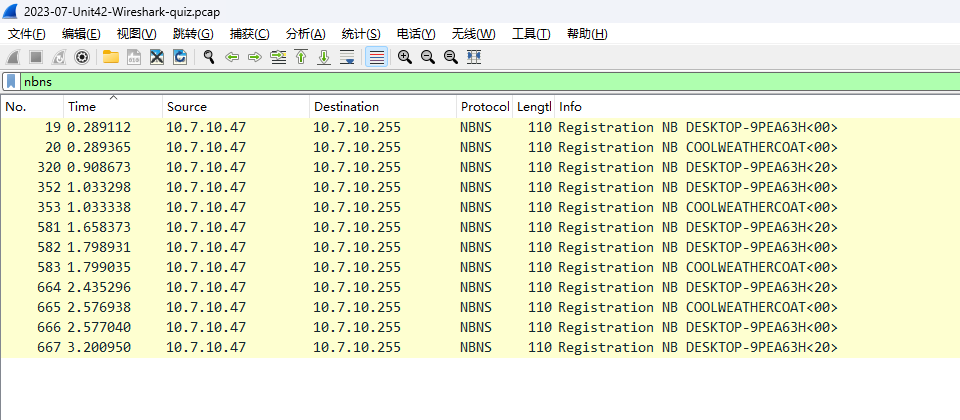
Task: Select packet 352 at time 1.033298
Action: (480, 187)
